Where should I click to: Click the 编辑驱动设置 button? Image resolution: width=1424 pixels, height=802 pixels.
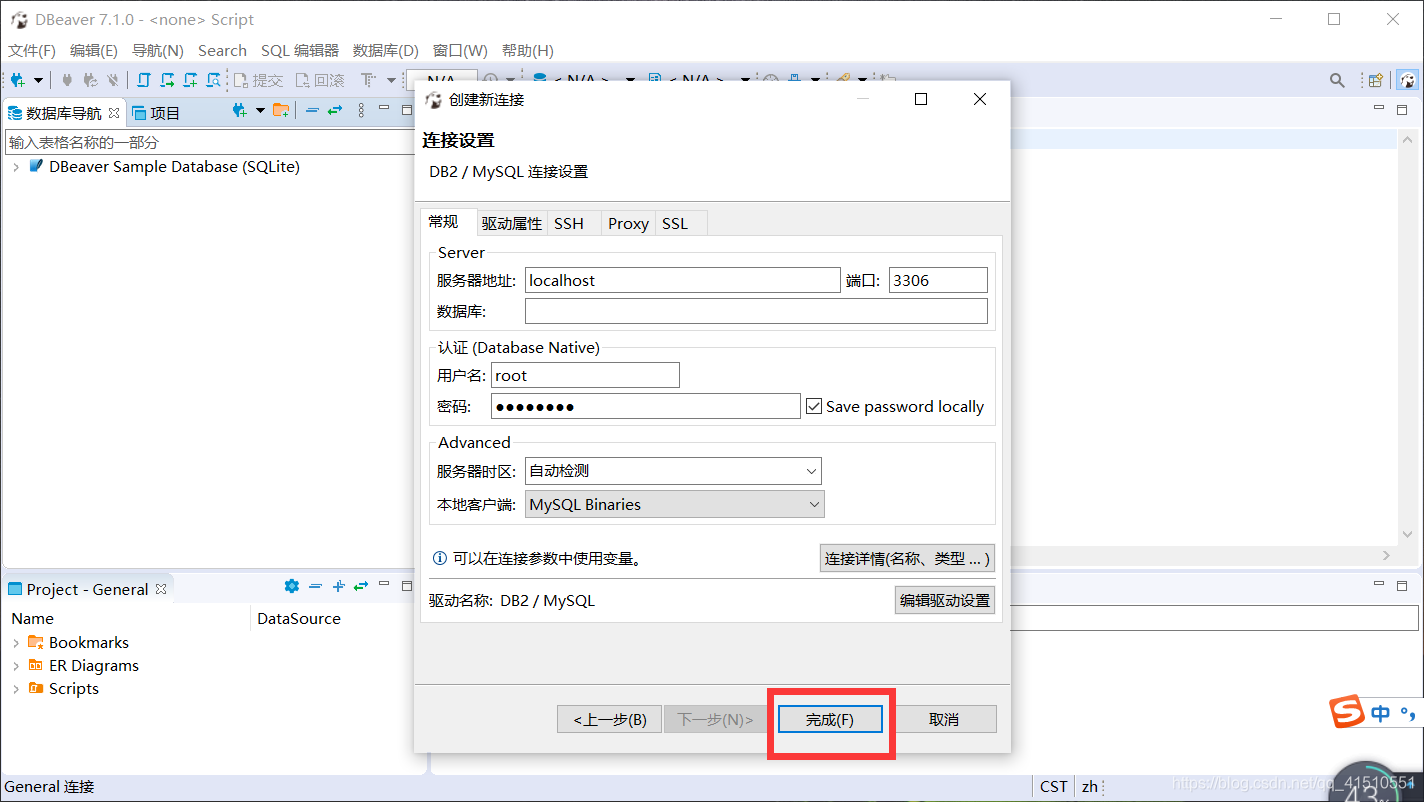coord(944,599)
